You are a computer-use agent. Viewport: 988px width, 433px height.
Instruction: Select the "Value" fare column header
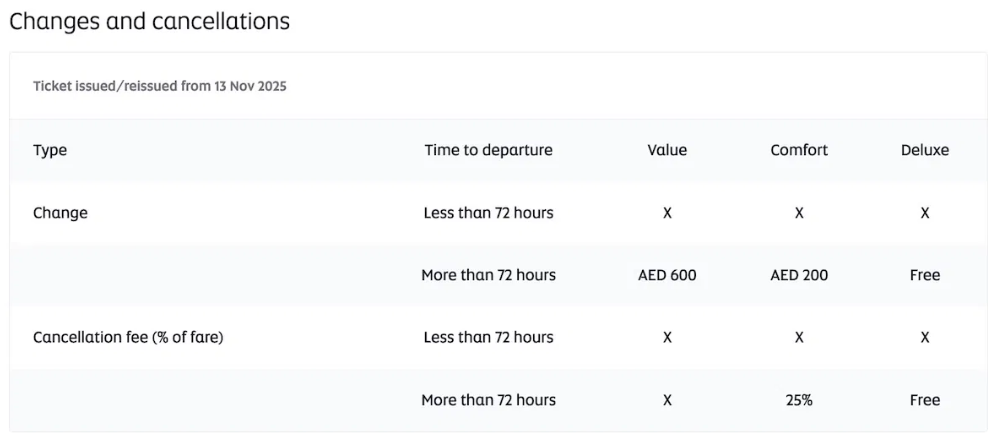(x=667, y=150)
